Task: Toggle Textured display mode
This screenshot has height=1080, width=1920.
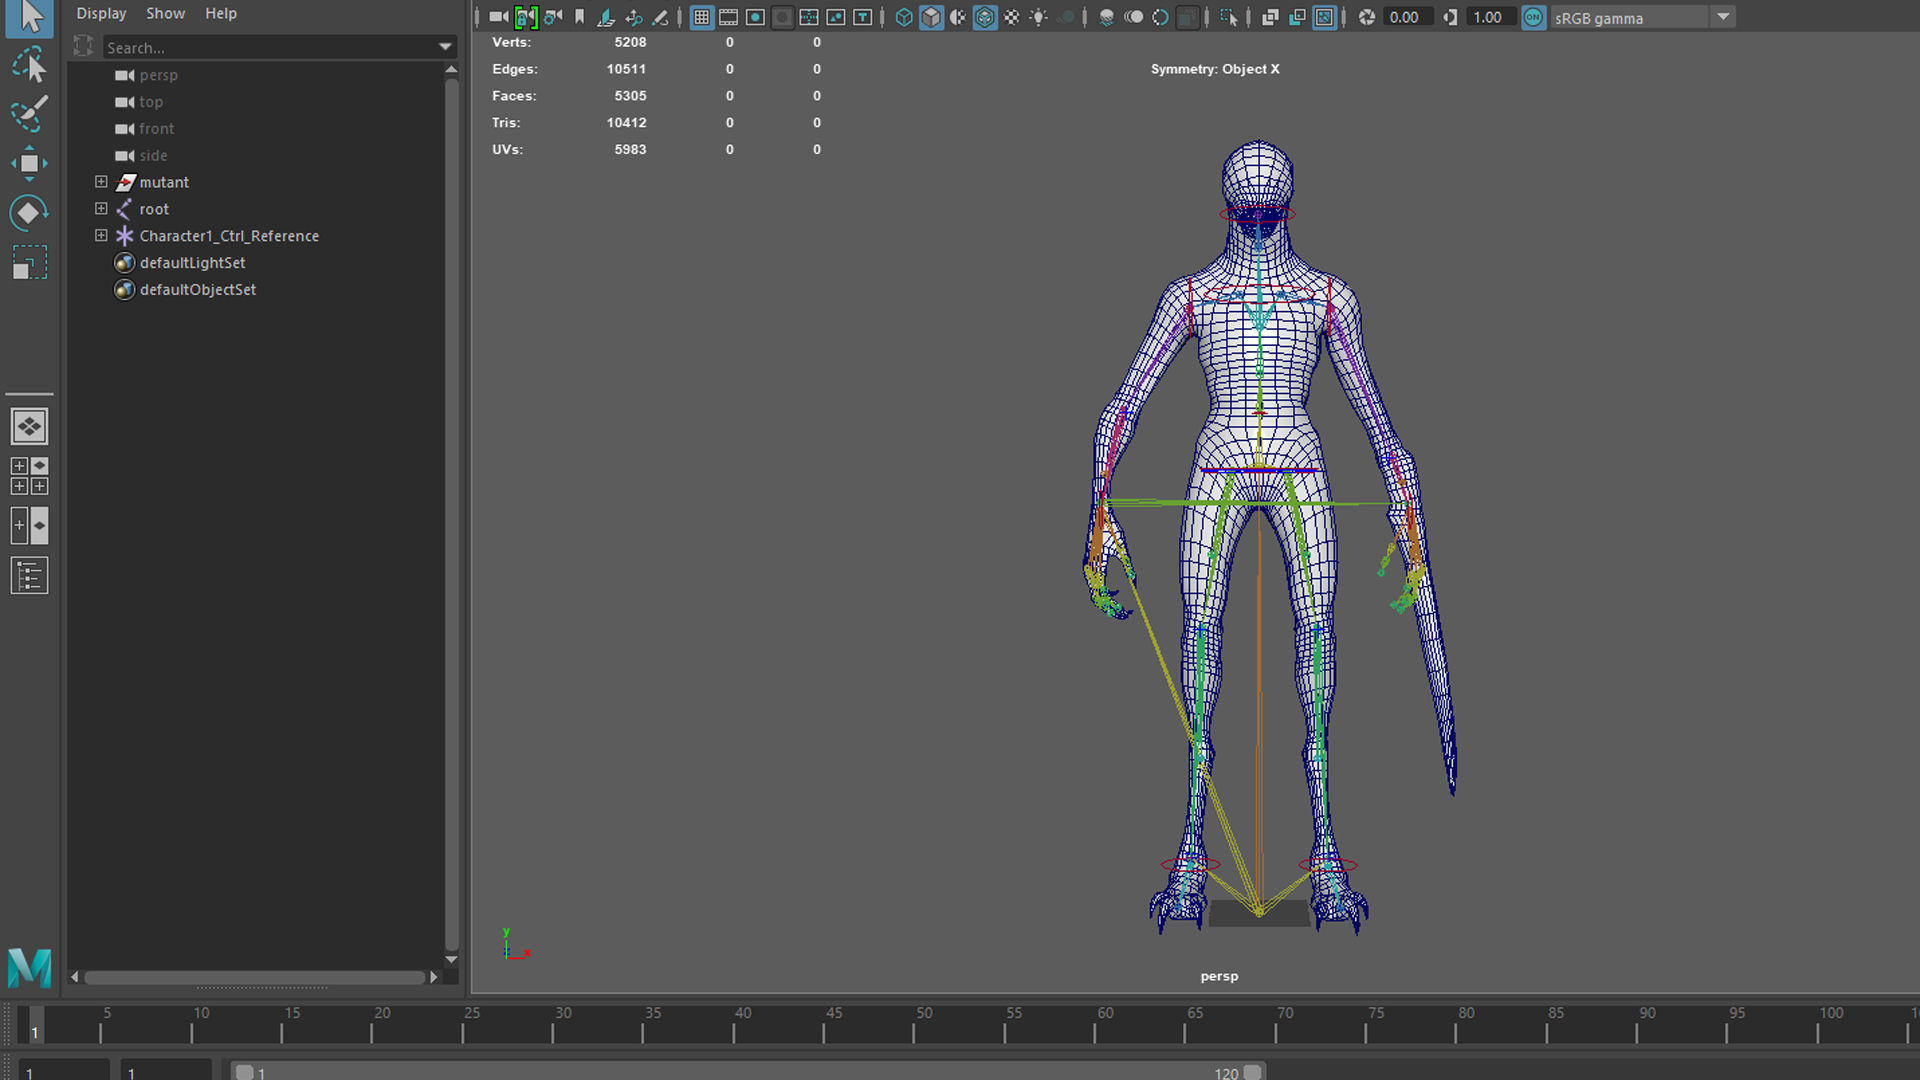Action: tap(1012, 17)
